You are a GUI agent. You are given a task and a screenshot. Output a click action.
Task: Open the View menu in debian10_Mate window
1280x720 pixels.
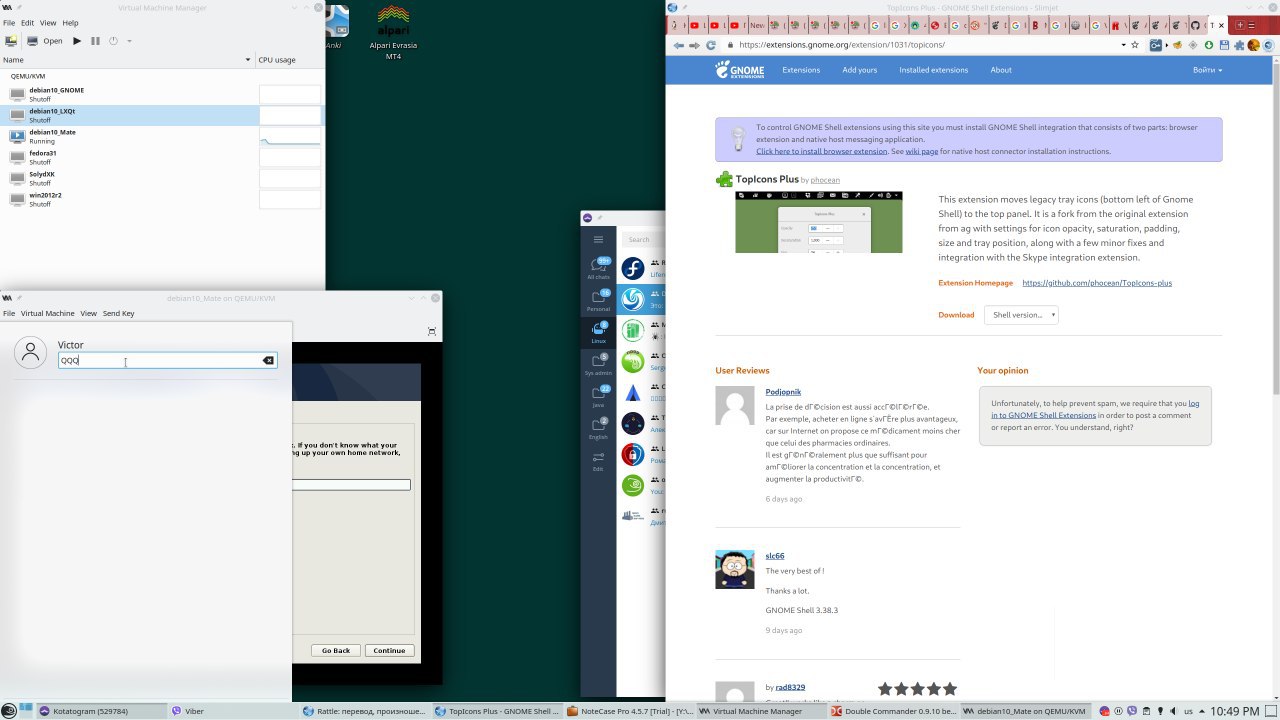tap(88, 314)
